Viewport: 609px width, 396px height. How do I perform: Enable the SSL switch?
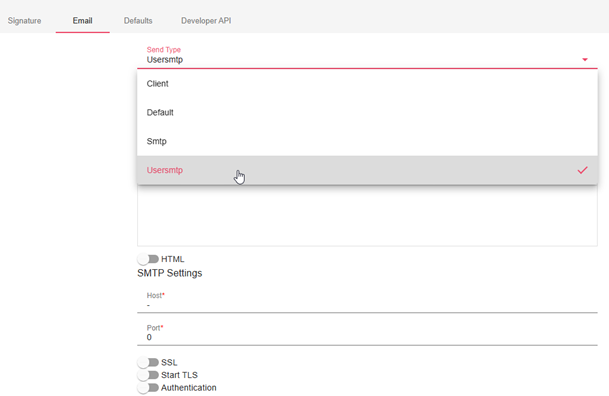[148, 362]
